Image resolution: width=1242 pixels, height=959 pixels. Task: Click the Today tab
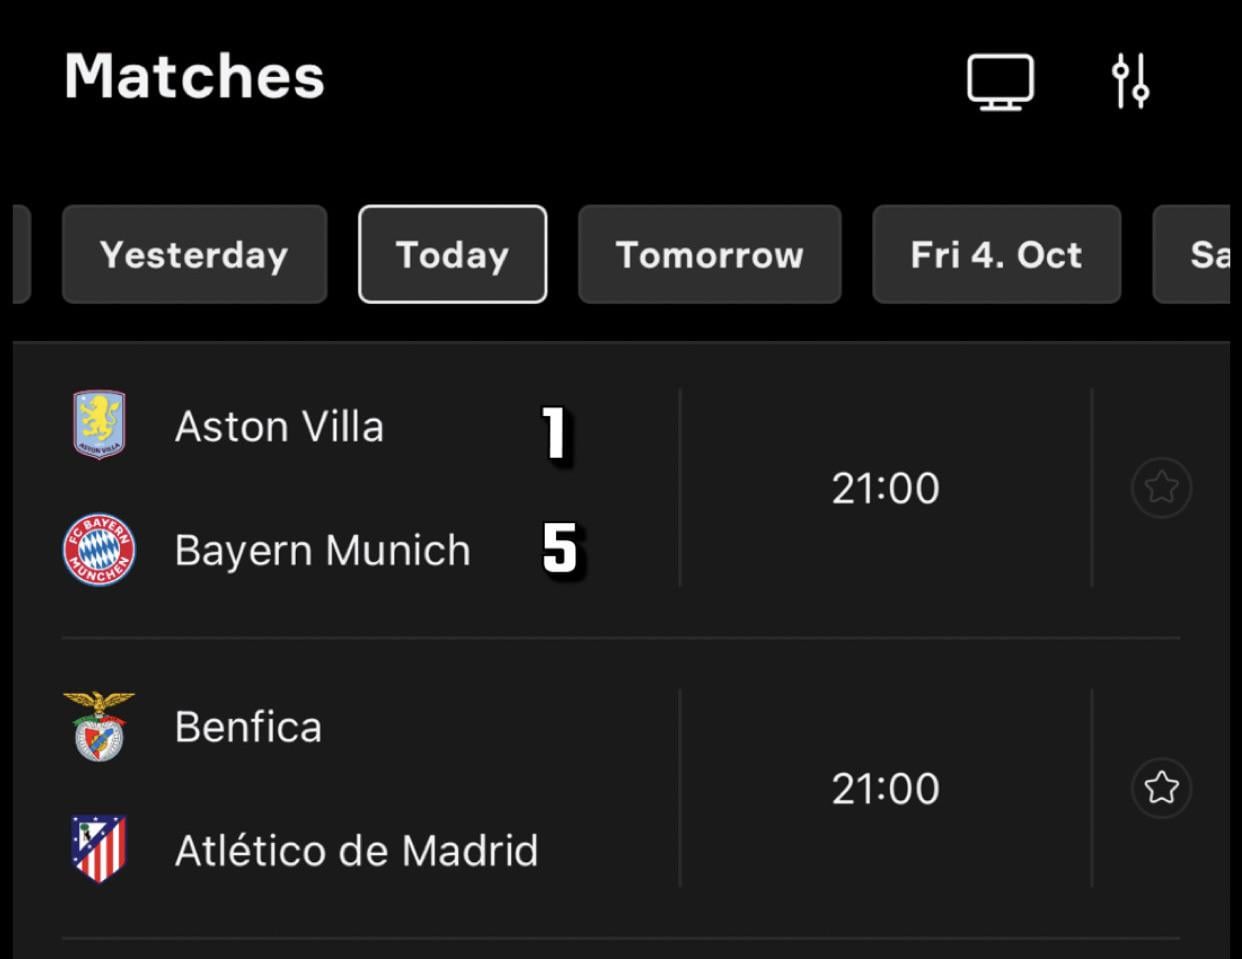452,254
